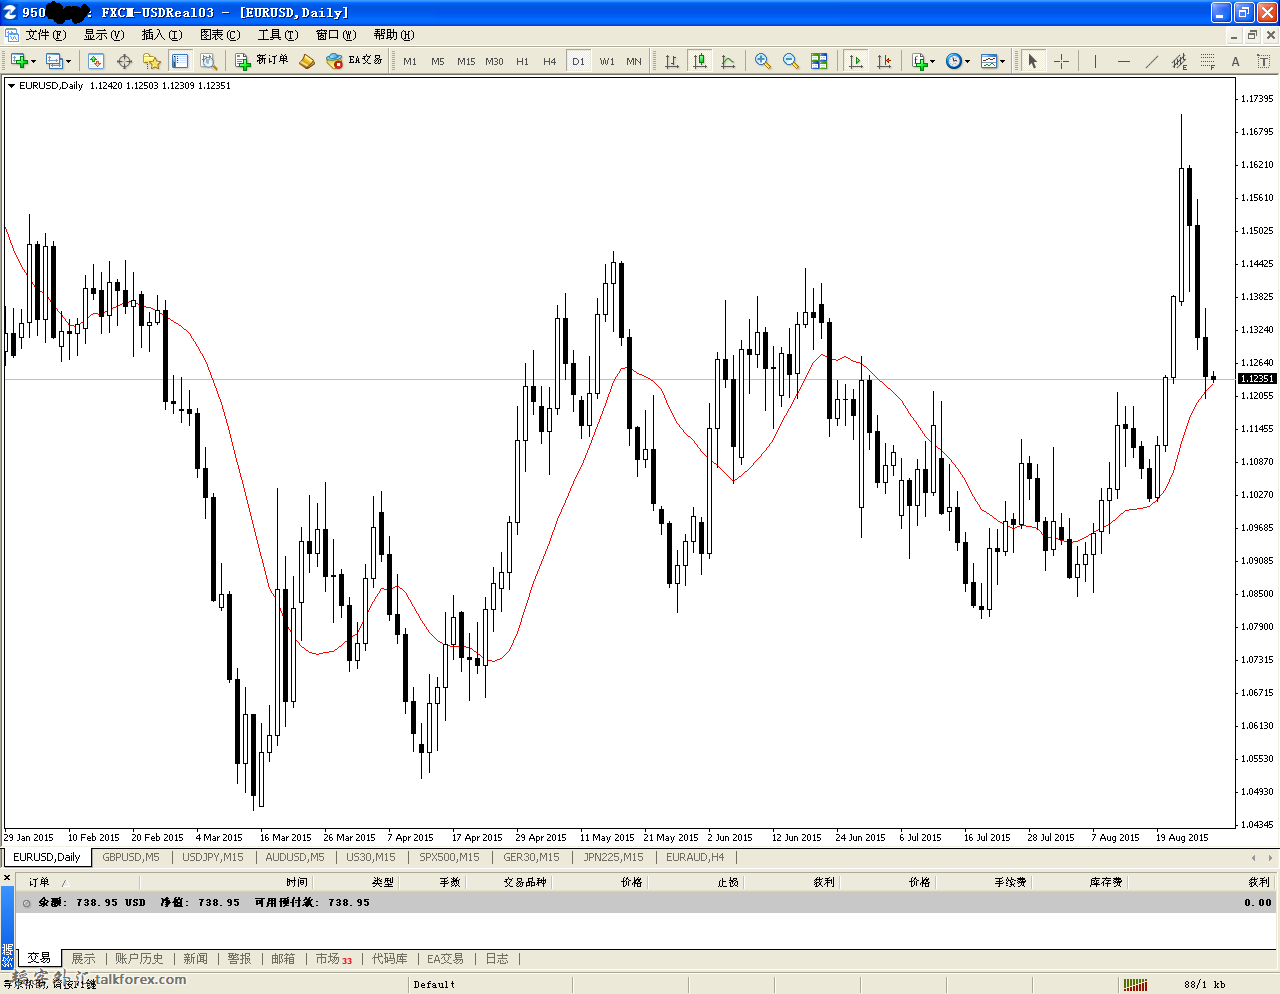The height and width of the screenshot is (994, 1280).
Task: Open the MetaEditor yellow book icon
Action: (307, 61)
